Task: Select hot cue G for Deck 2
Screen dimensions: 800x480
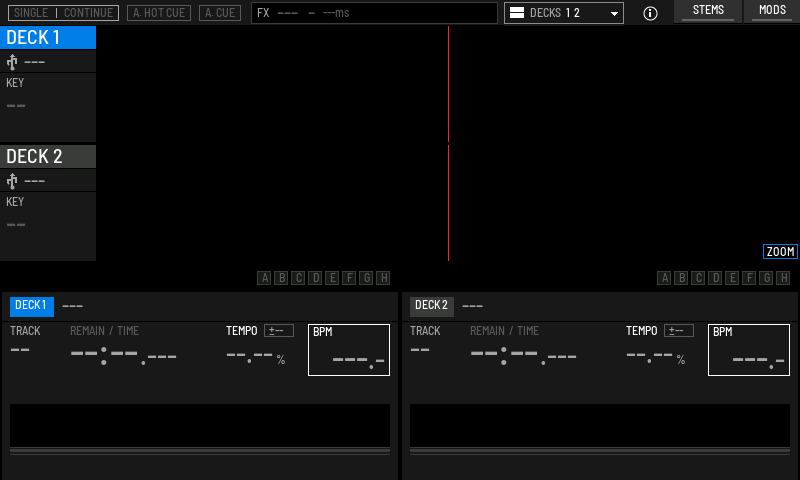Action: click(x=766, y=278)
